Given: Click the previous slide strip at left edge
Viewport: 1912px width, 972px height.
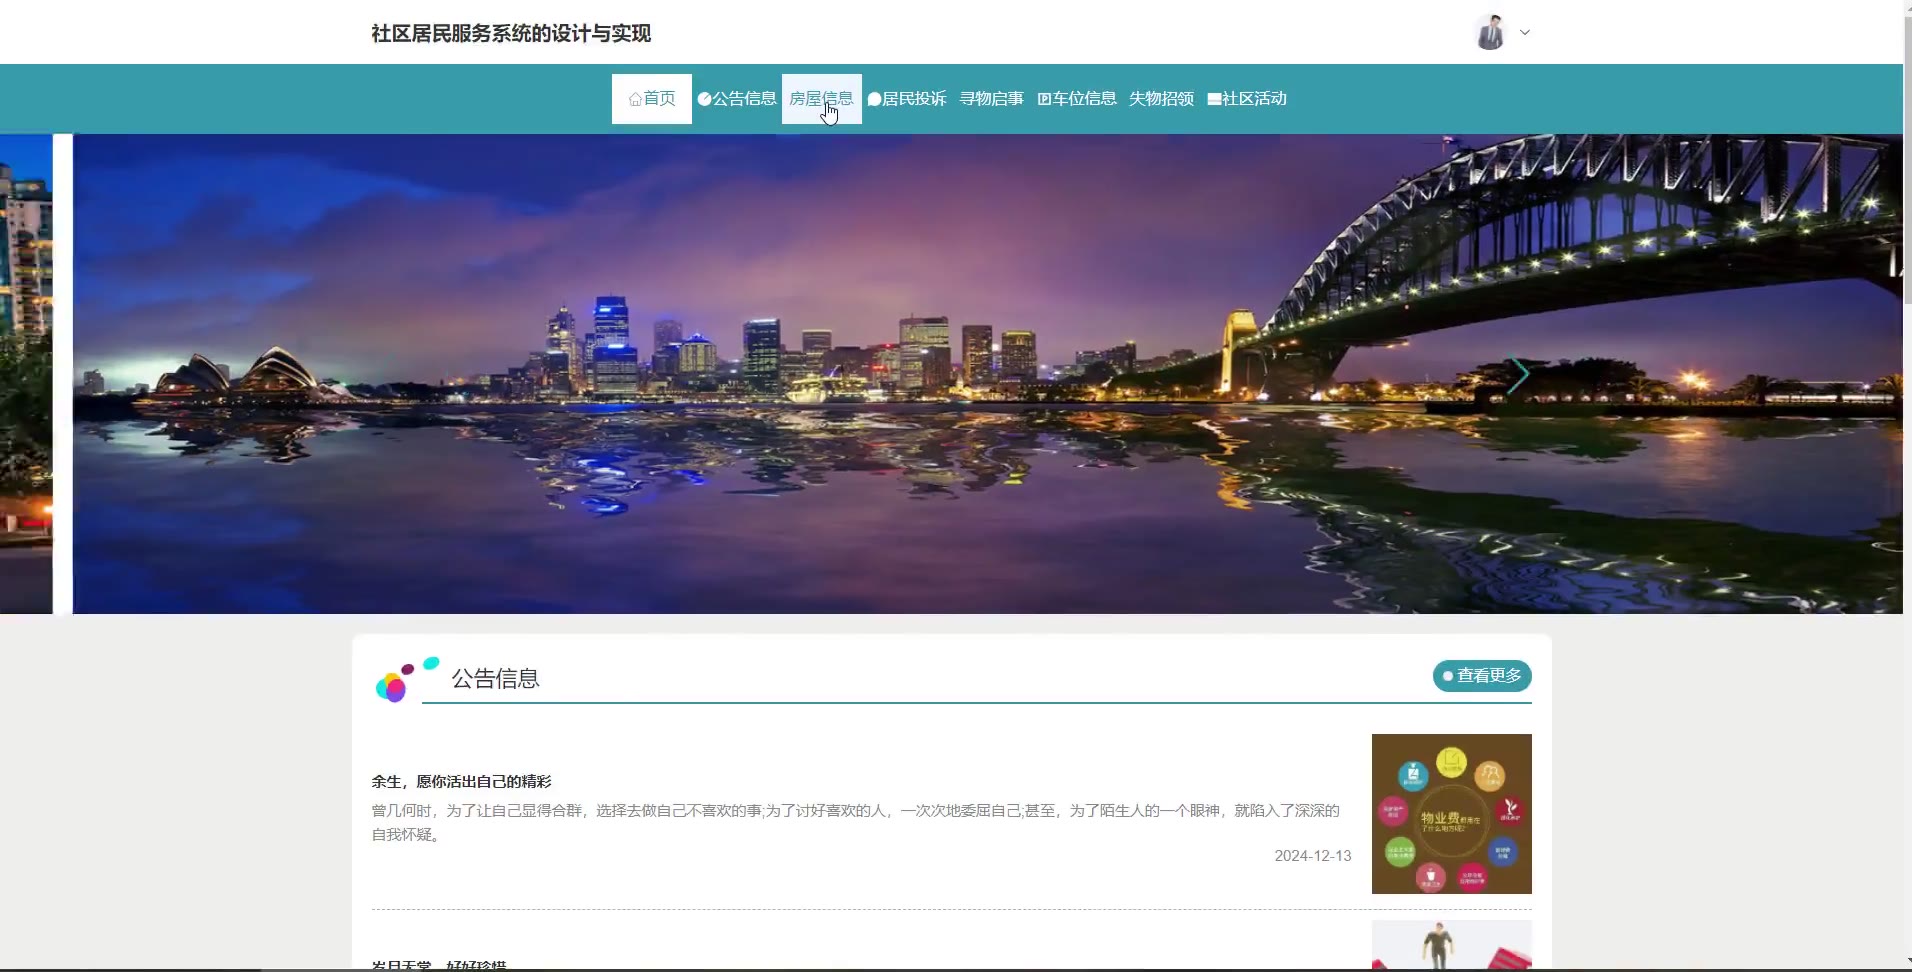Looking at the screenshot, I should (25, 374).
